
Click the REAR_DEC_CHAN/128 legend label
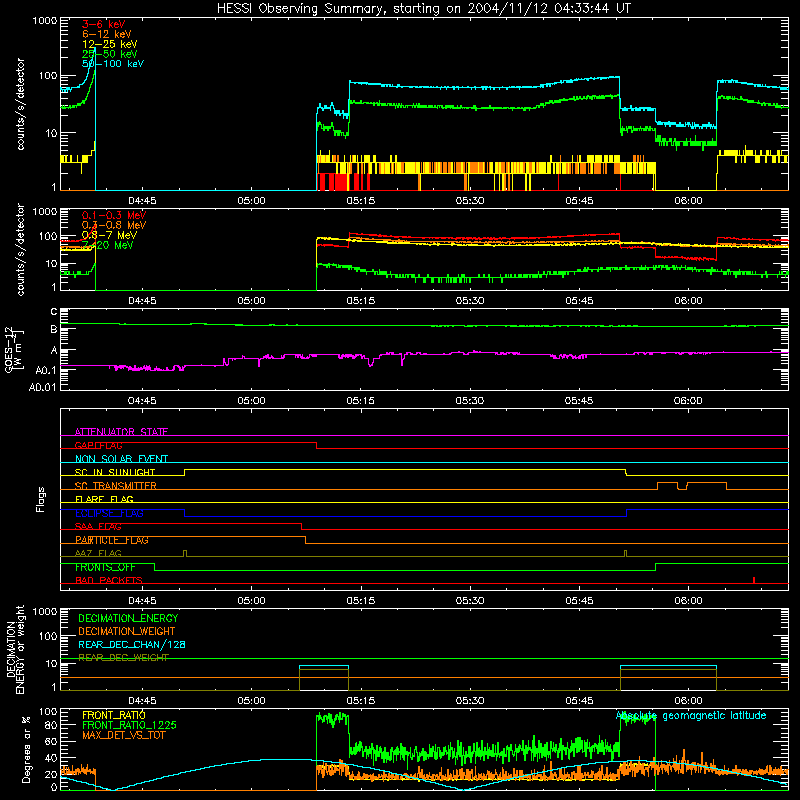point(132,644)
